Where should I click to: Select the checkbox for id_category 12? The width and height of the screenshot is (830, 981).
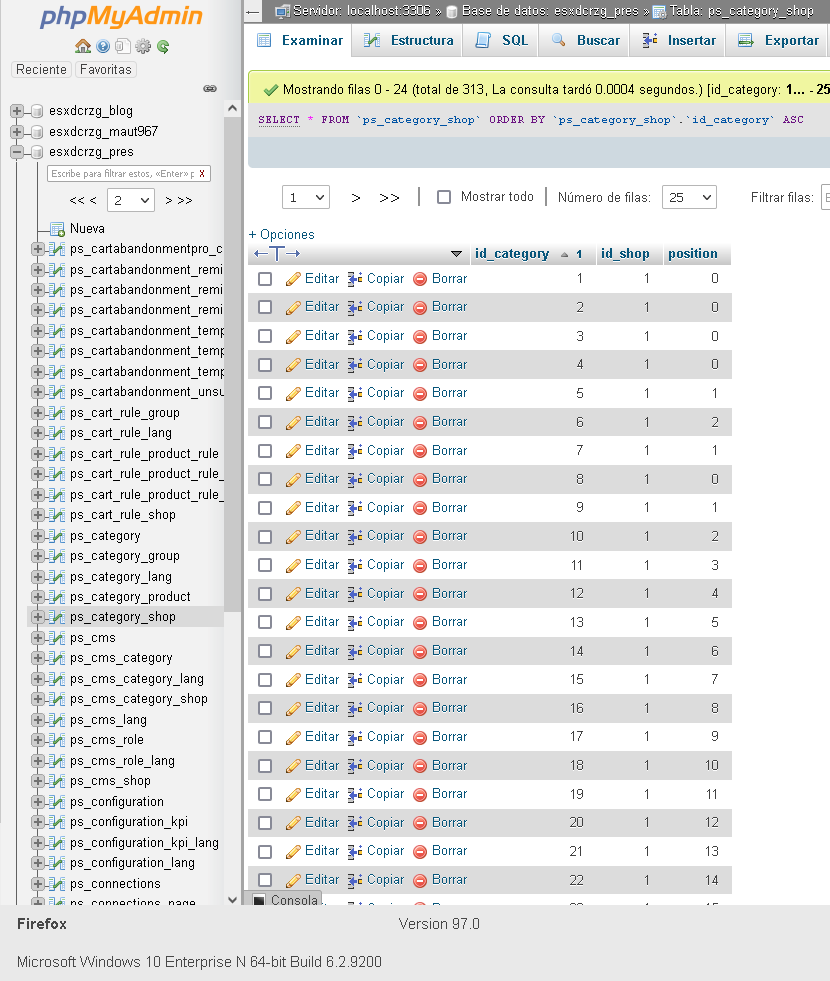point(265,594)
